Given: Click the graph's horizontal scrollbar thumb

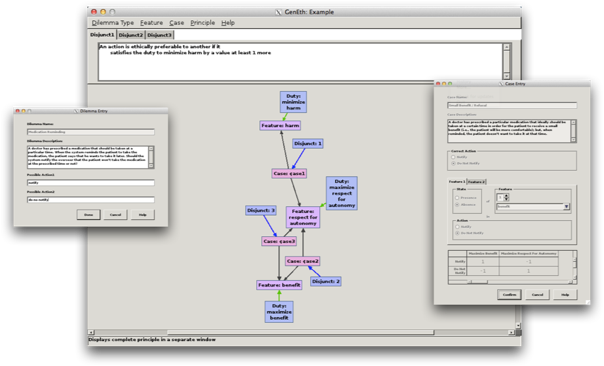Looking at the screenshot, I should coord(300,332).
